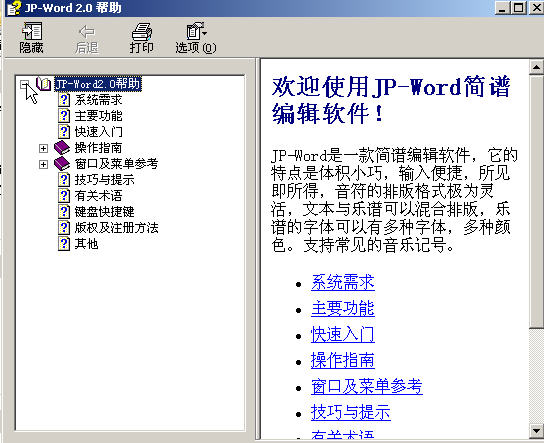This screenshot has width=544, height=443.
Task: Click the purple book icon beside 窗口及菜单参考
Action: click(62, 164)
